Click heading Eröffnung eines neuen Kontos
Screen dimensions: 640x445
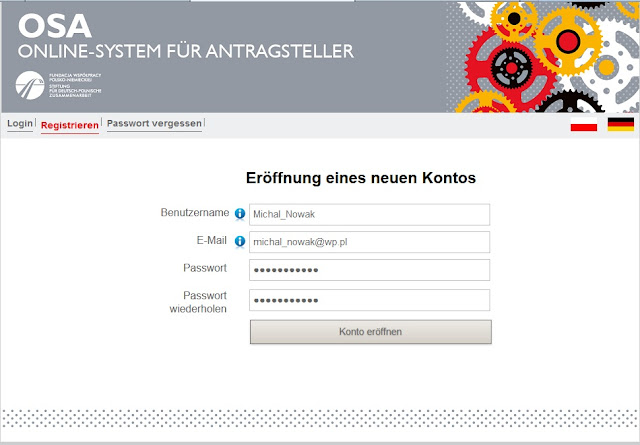(x=361, y=178)
